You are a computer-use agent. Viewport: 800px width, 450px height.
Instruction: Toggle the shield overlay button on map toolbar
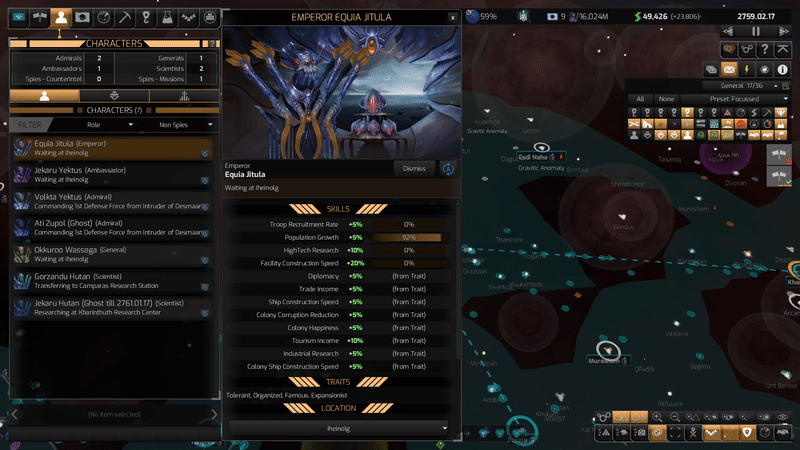click(746, 433)
